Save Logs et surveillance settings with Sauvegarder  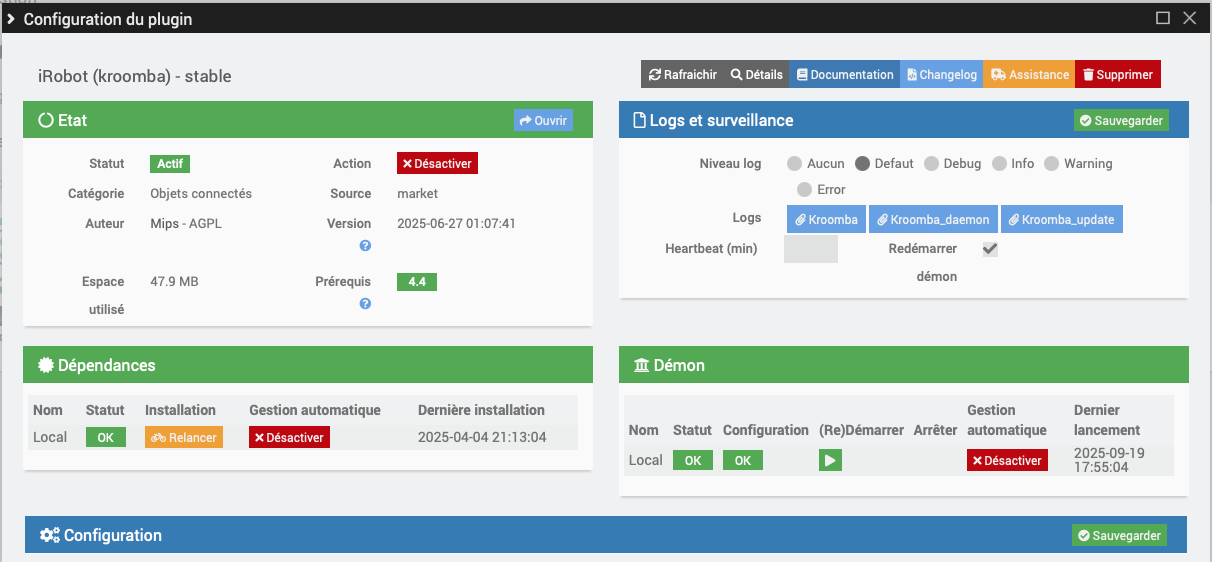pos(1121,120)
